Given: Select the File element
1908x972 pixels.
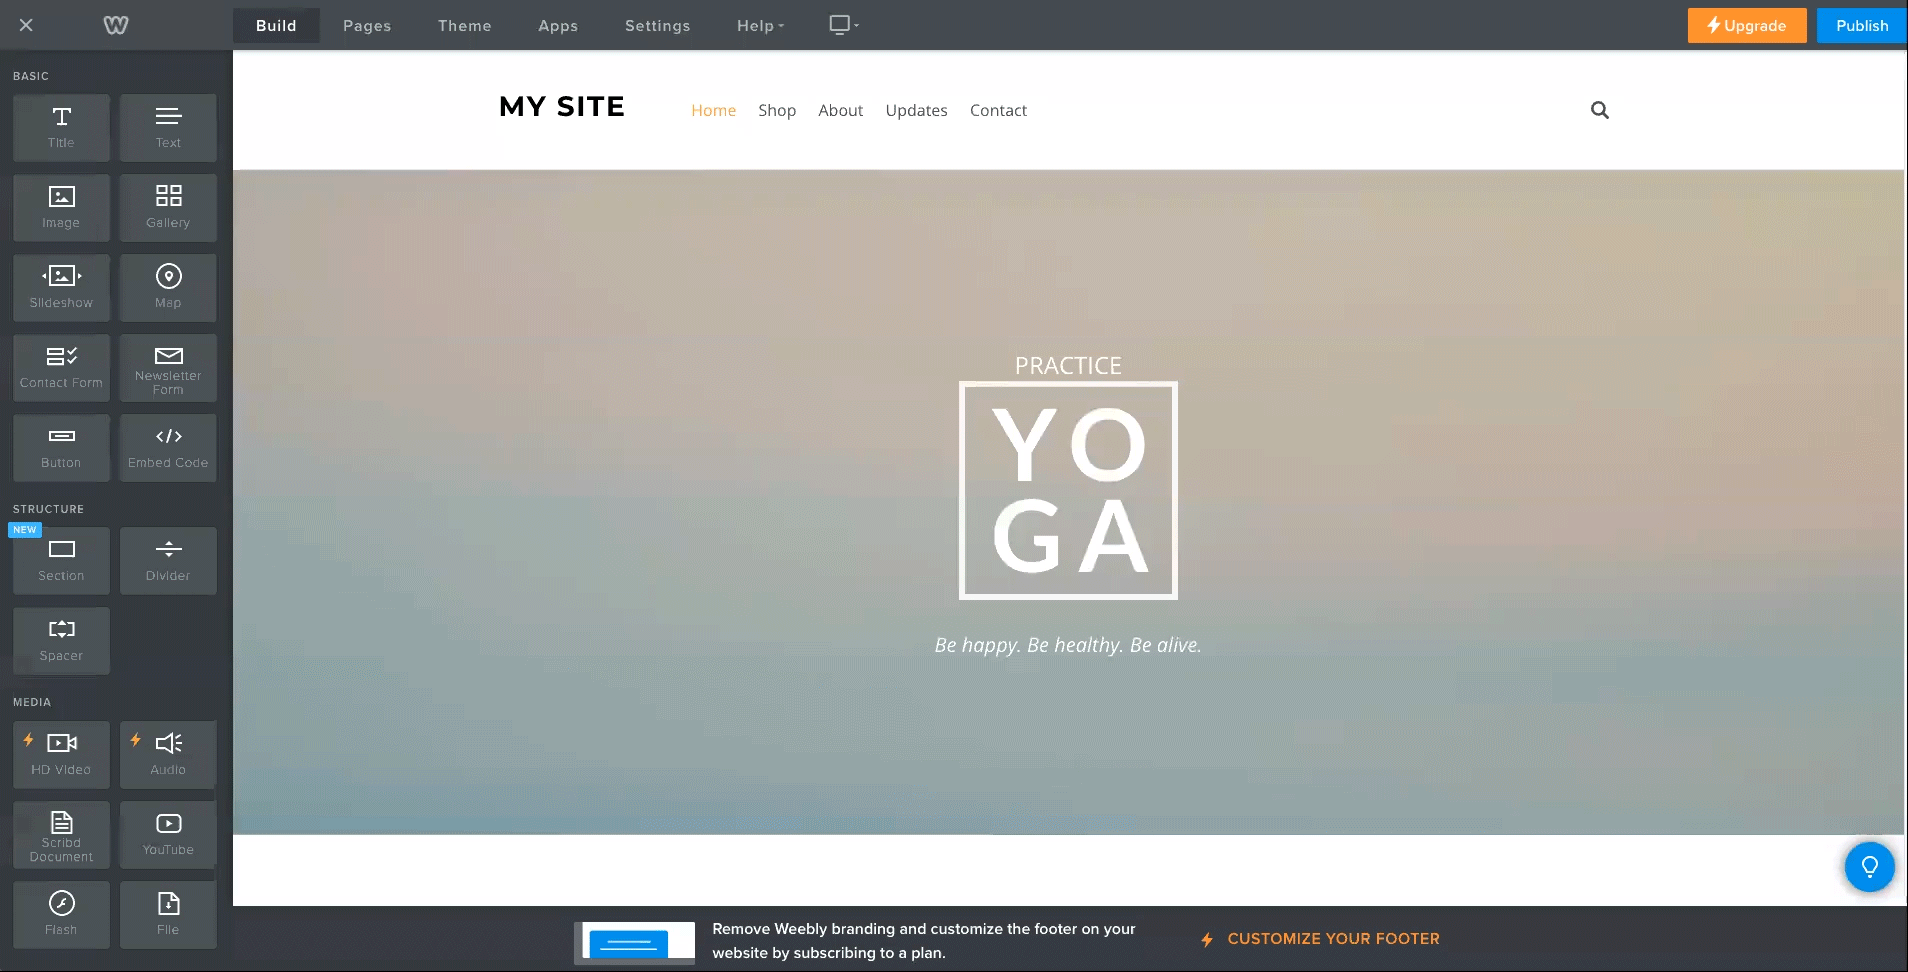Looking at the screenshot, I should tap(168, 915).
